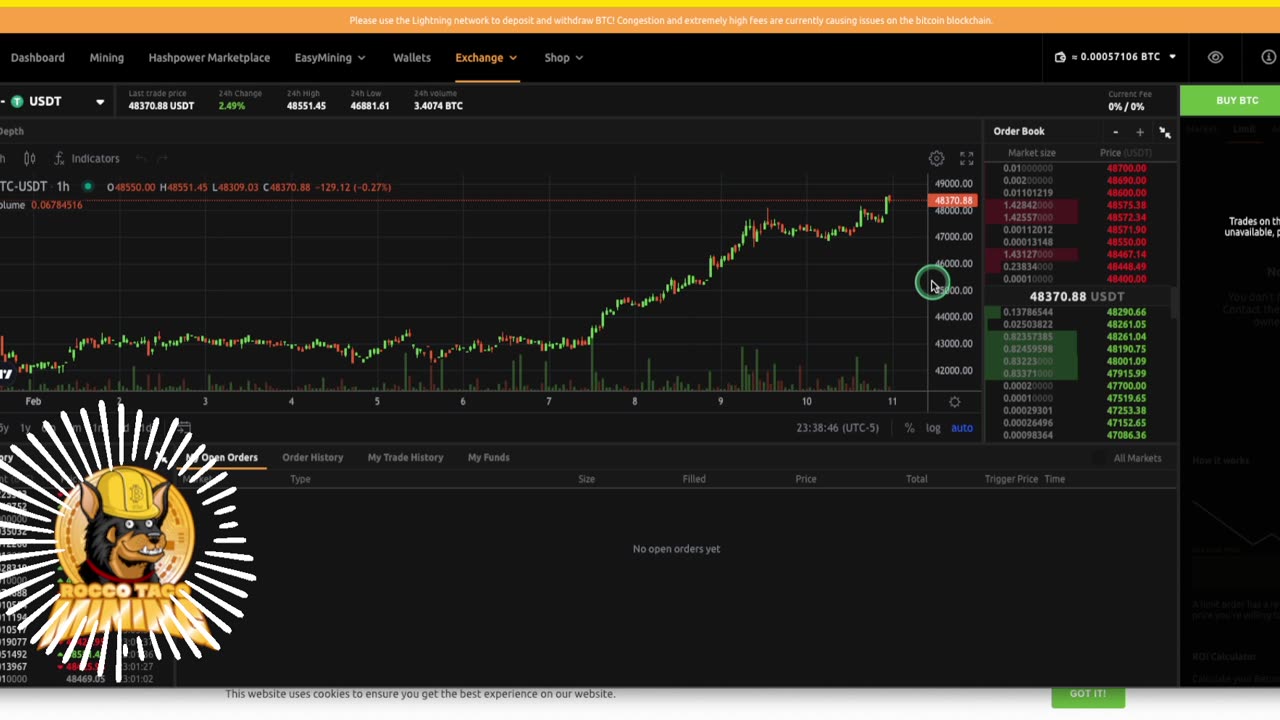Switch to My Trade History tab
Viewport: 1280px width, 720px height.
tap(405, 457)
